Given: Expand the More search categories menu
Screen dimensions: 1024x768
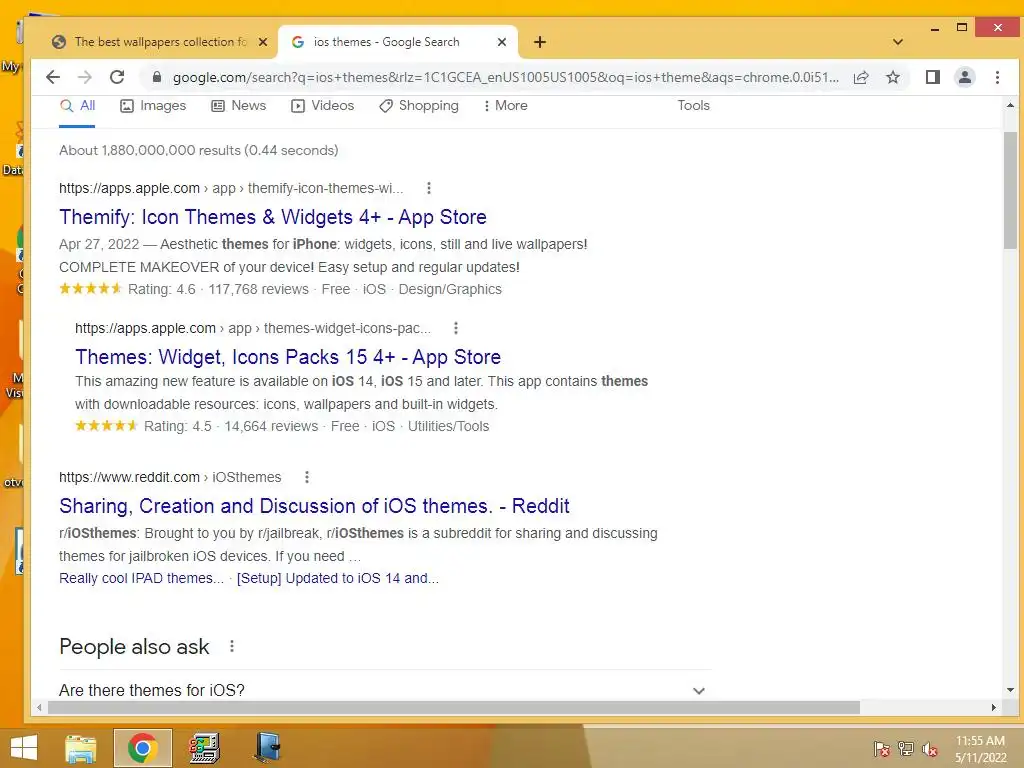Looking at the screenshot, I should coord(505,106).
